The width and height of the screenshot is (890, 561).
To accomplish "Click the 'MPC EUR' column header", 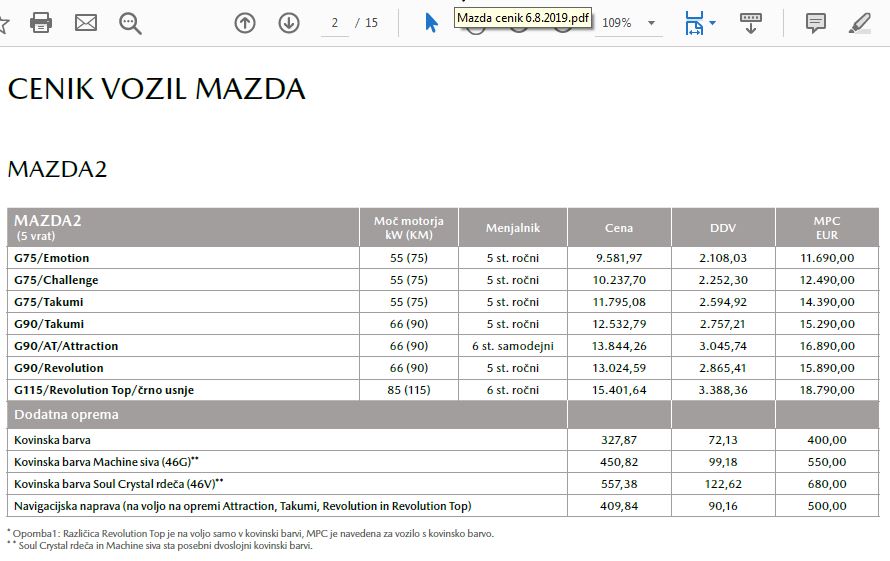I will tap(826, 228).
